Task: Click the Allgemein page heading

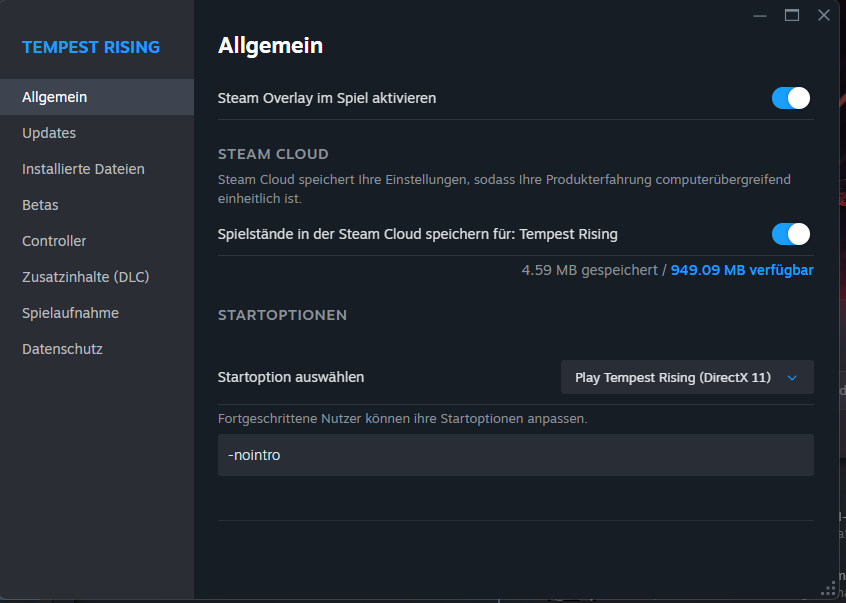Action: [270, 46]
